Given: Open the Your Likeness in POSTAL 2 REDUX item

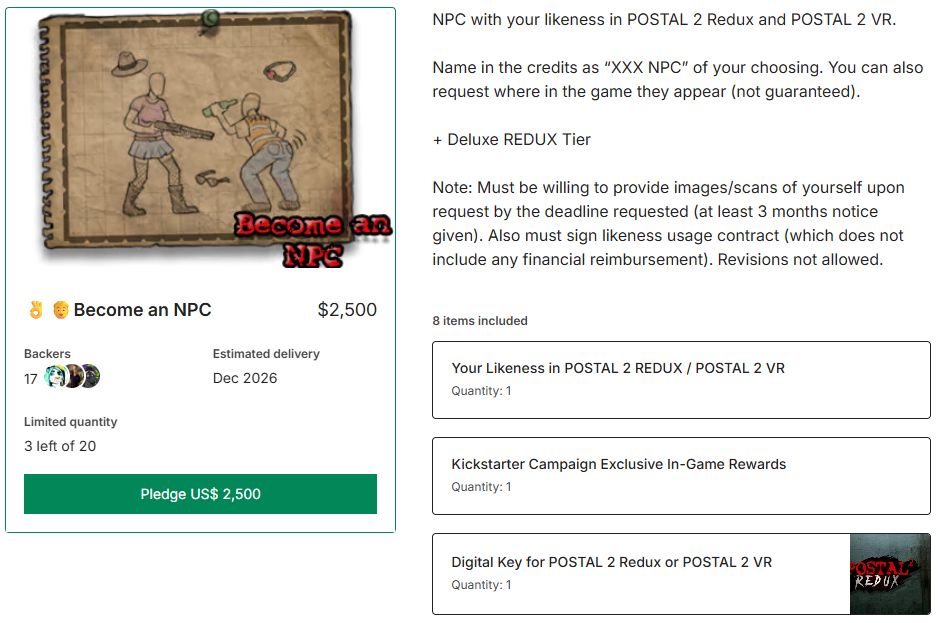Looking at the screenshot, I should pos(681,380).
